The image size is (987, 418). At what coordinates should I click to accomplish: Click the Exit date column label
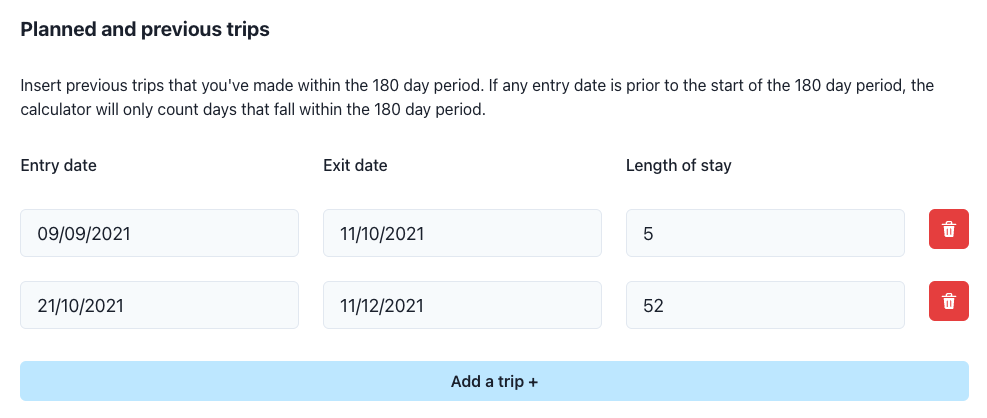click(355, 166)
